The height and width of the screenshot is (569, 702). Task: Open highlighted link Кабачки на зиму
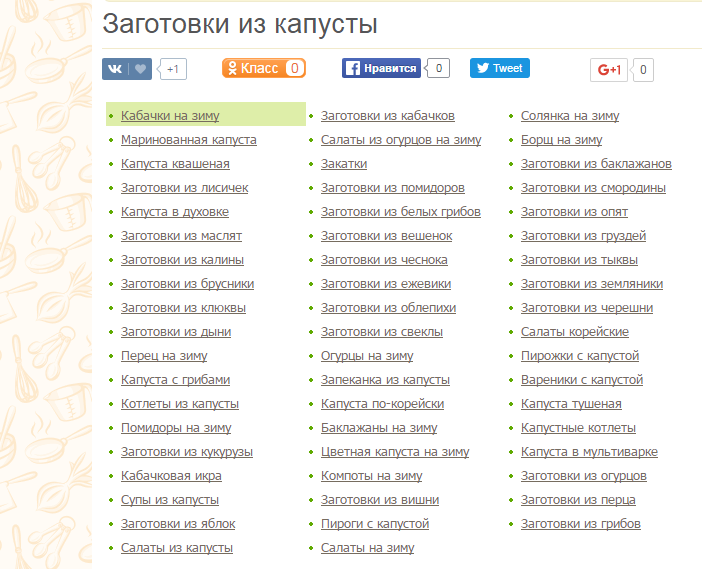pyautogui.click(x=170, y=116)
